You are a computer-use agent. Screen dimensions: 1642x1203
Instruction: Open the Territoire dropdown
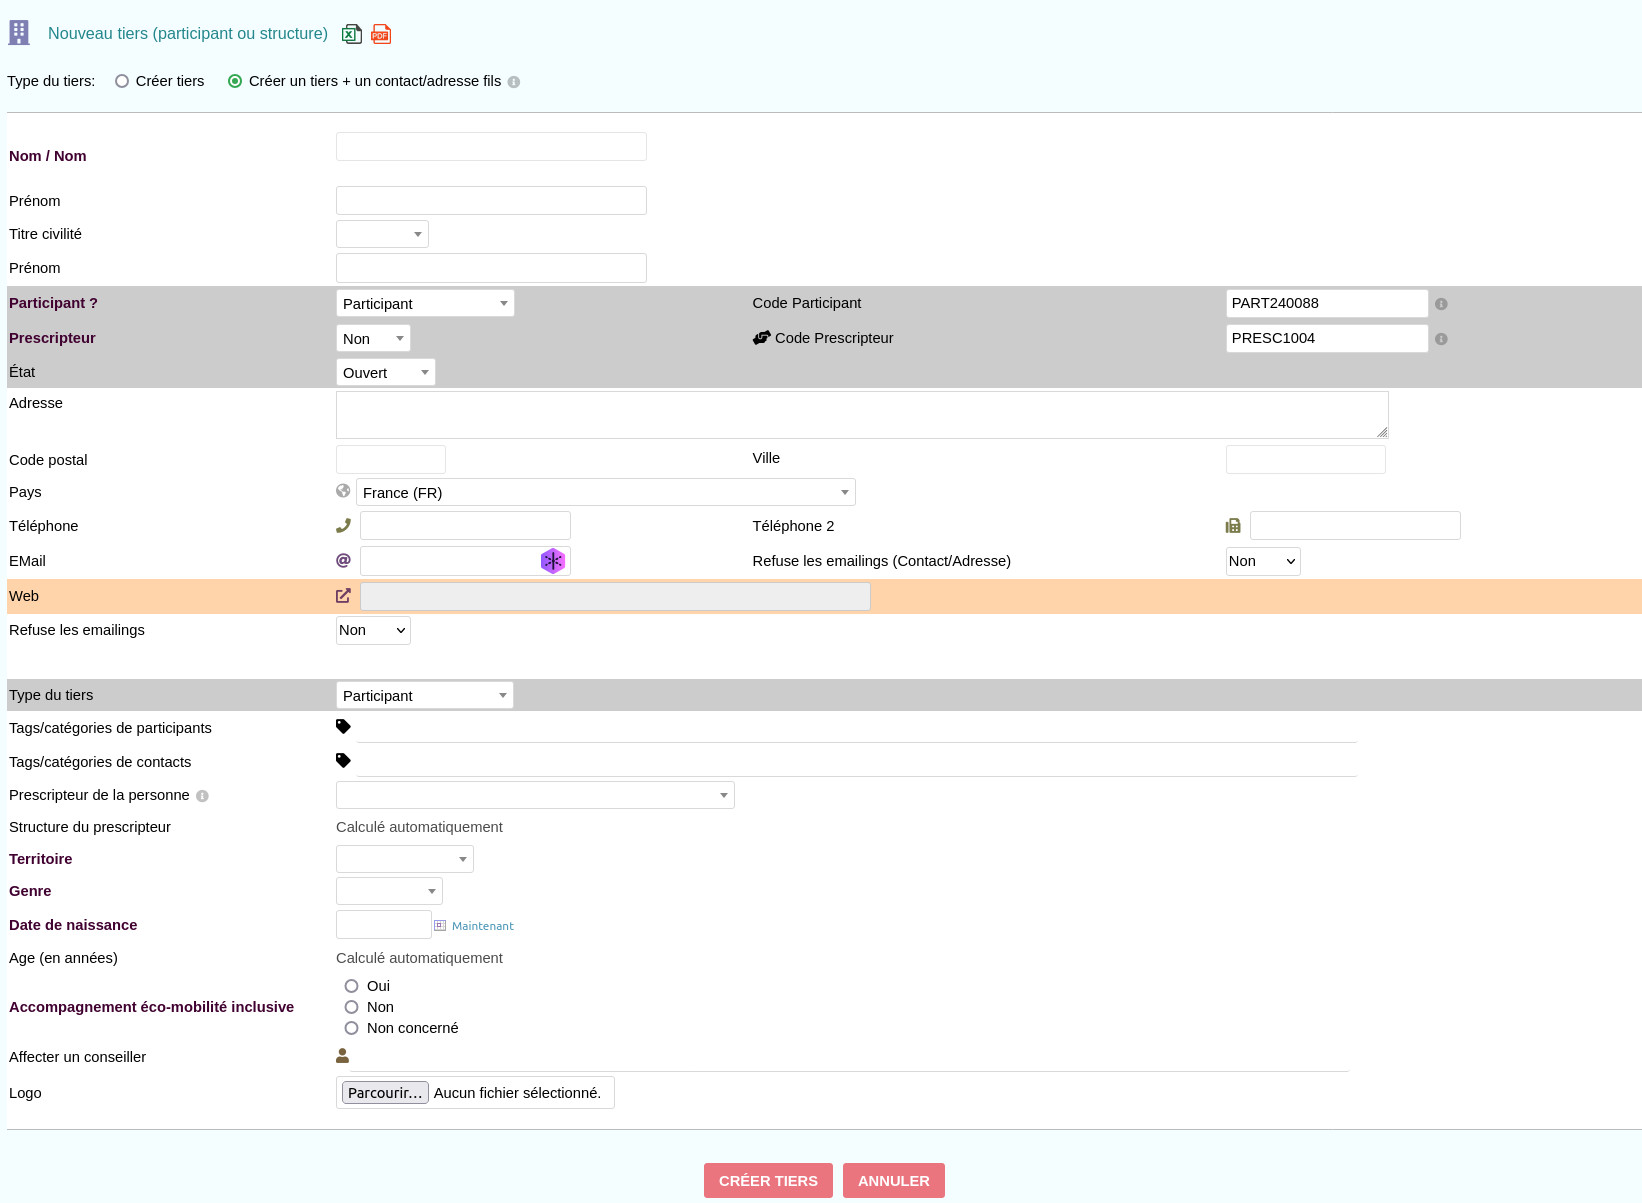pos(404,859)
